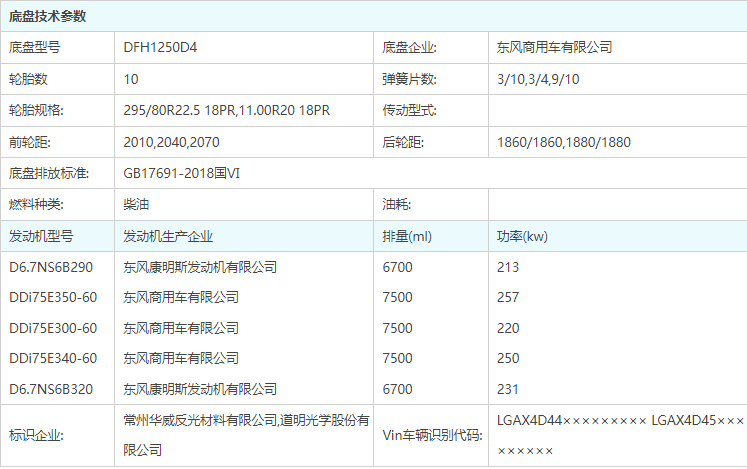747x469 pixels.
Task: Select front track value 2010,2040,2070
Action: click(x=172, y=142)
